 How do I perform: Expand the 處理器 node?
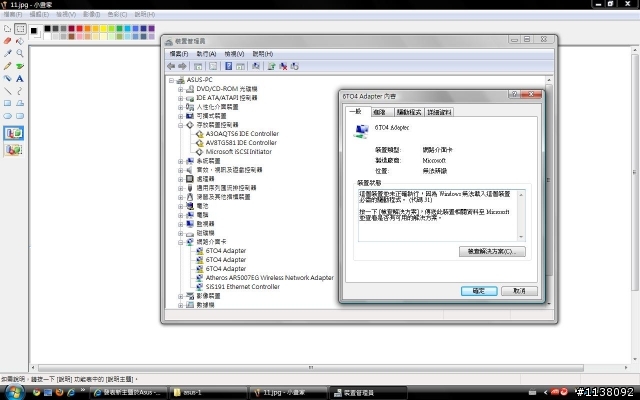[x=180, y=179]
